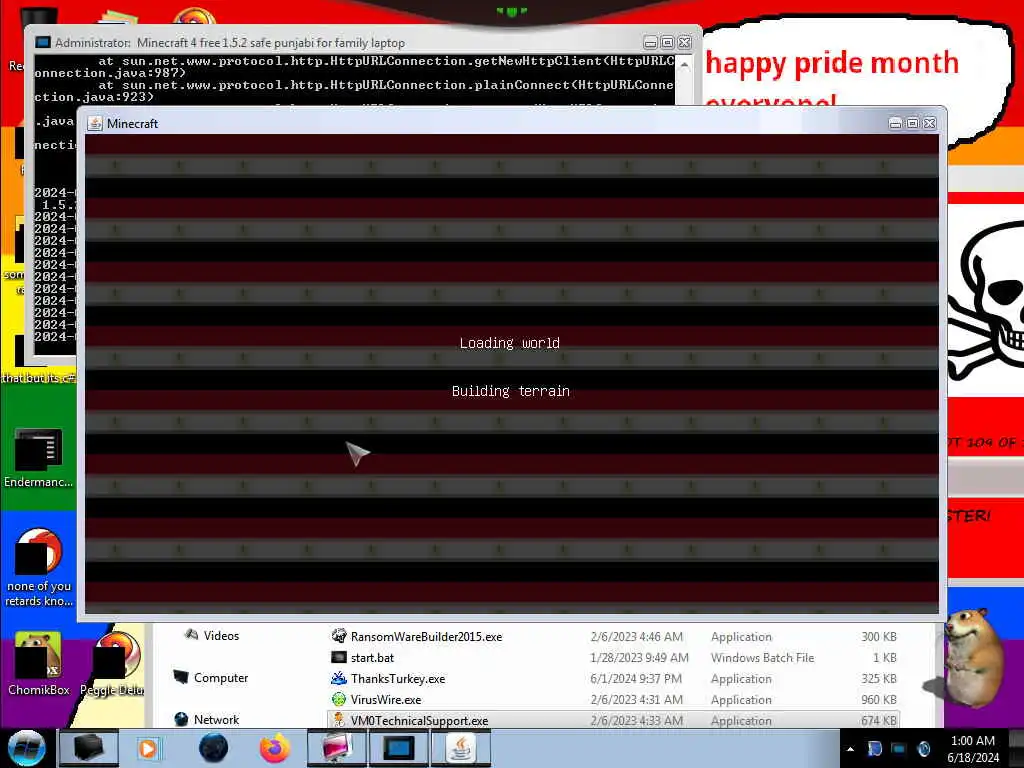Open the ChomikBox desktop shortcut
Screen dimensions: 1024x768
pyautogui.click(x=38, y=663)
